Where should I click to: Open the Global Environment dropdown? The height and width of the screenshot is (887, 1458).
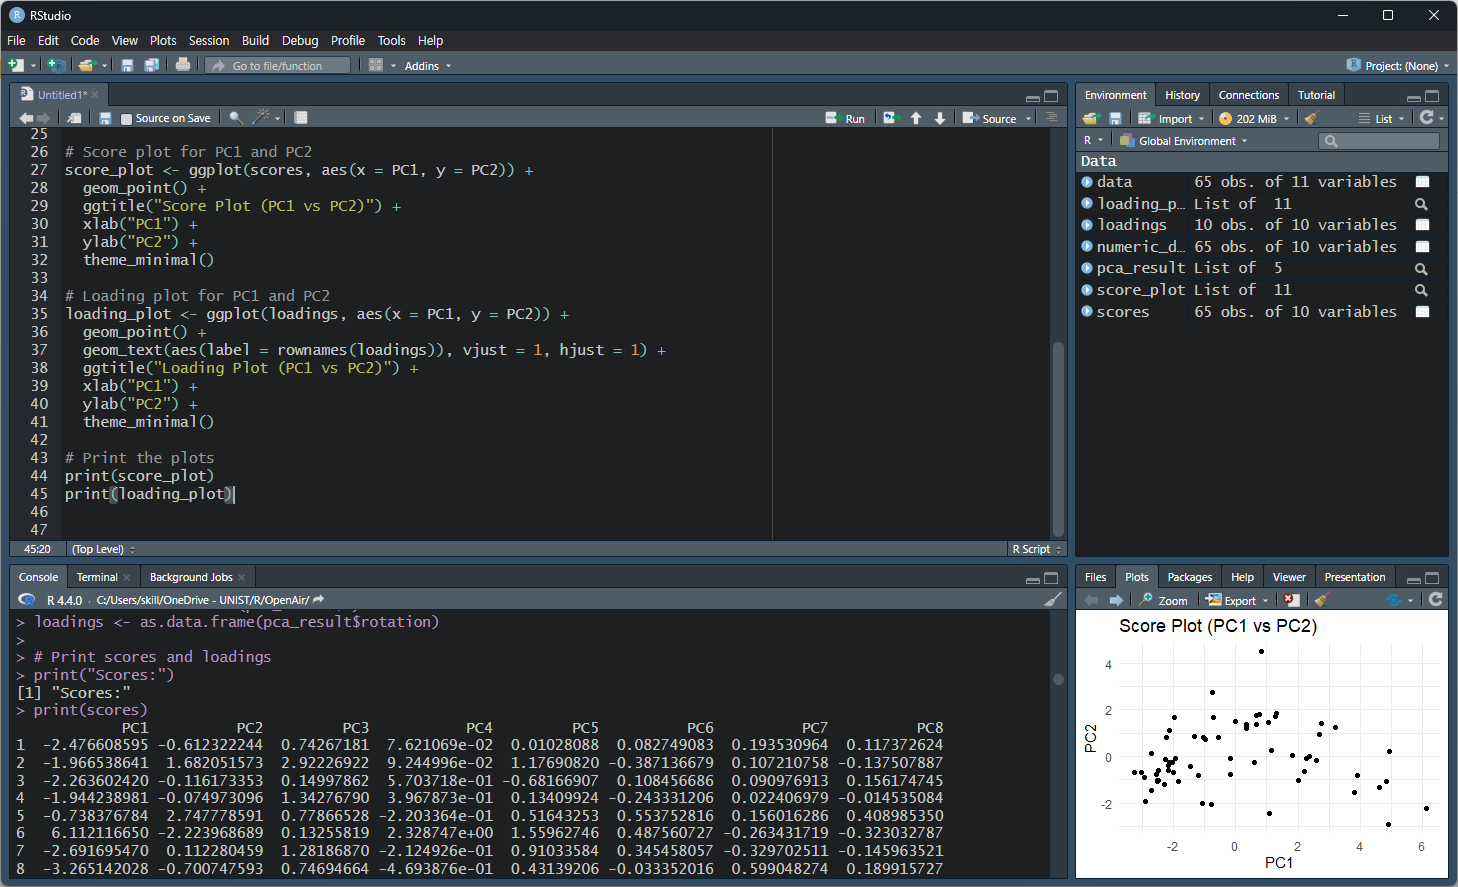(1184, 141)
